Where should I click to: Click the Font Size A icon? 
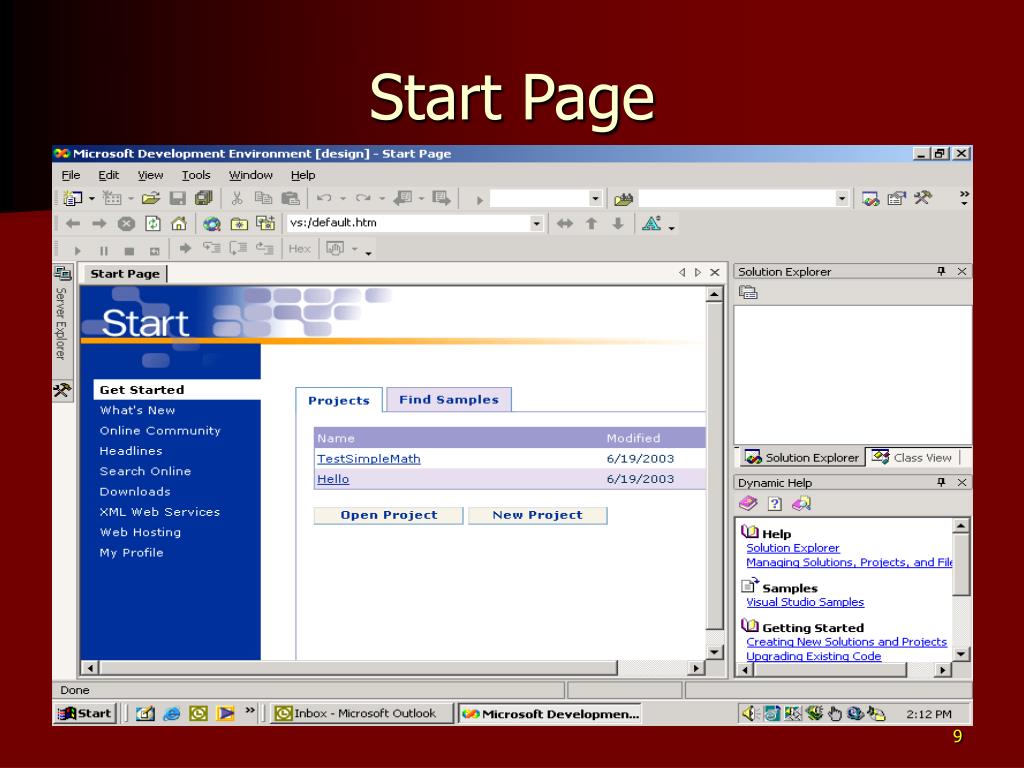click(652, 223)
